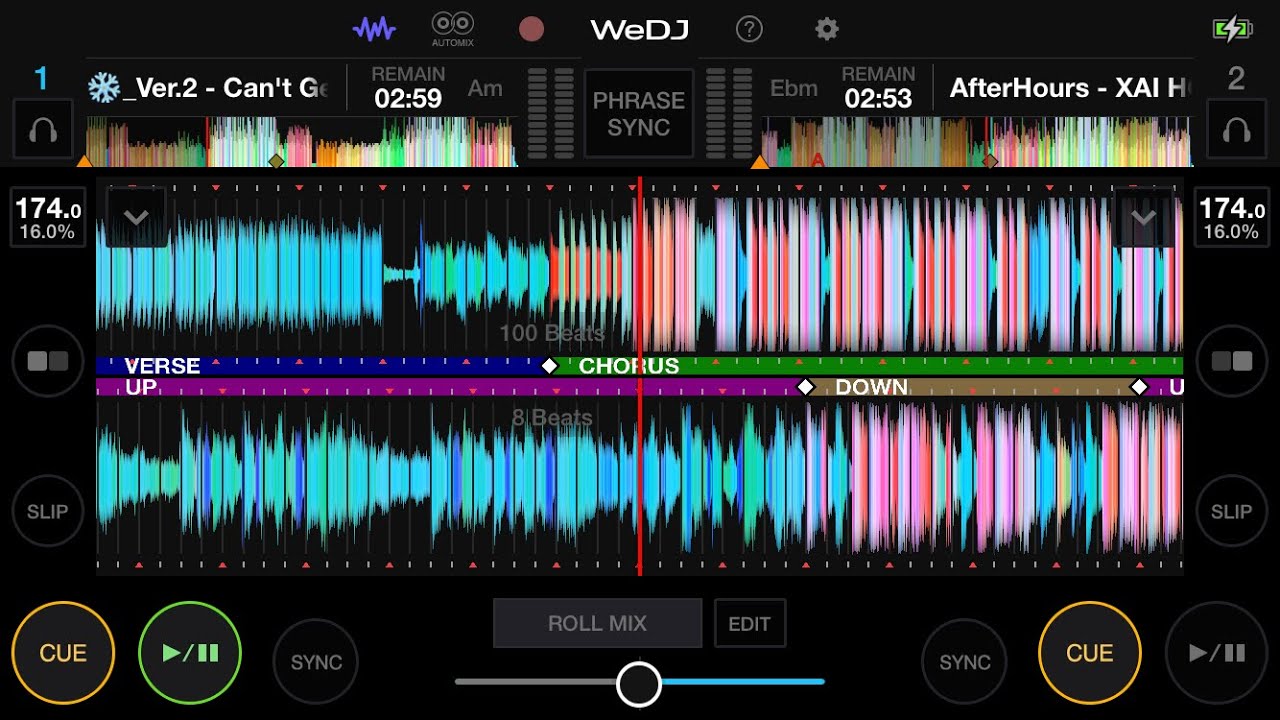The image size is (1280, 720).
Task: Open the settings gear icon
Action: pos(827,29)
